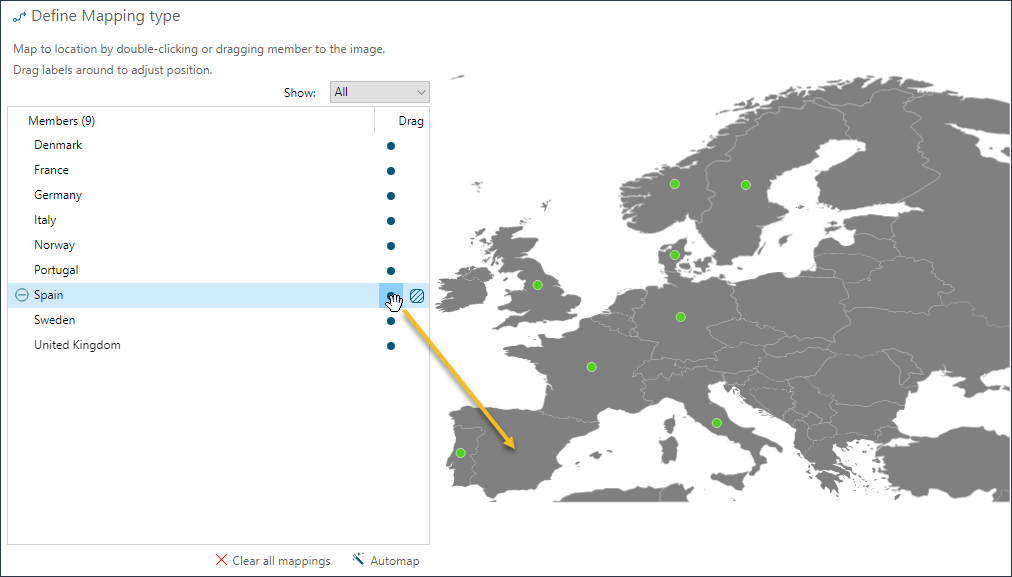Select the green marker on Germany
The height and width of the screenshot is (577, 1012).
pyautogui.click(x=680, y=317)
